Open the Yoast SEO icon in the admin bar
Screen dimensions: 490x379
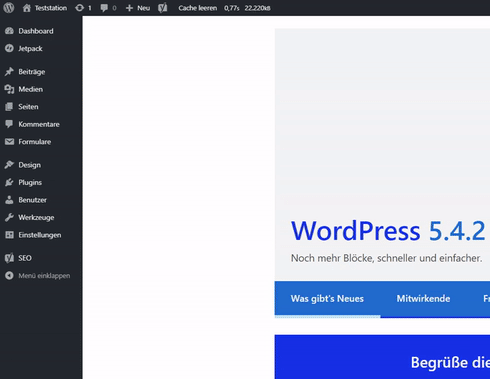tap(163, 8)
